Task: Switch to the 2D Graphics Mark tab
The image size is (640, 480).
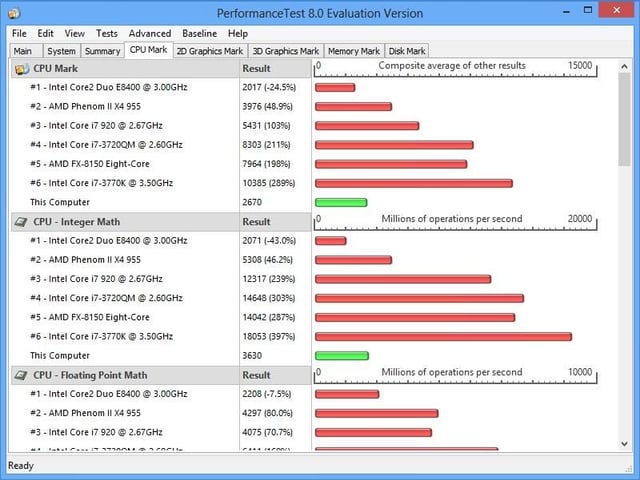Action: click(210, 51)
